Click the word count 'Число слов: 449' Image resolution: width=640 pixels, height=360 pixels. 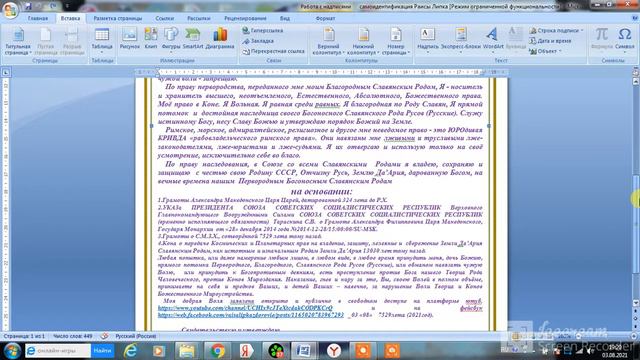[73, 336]
